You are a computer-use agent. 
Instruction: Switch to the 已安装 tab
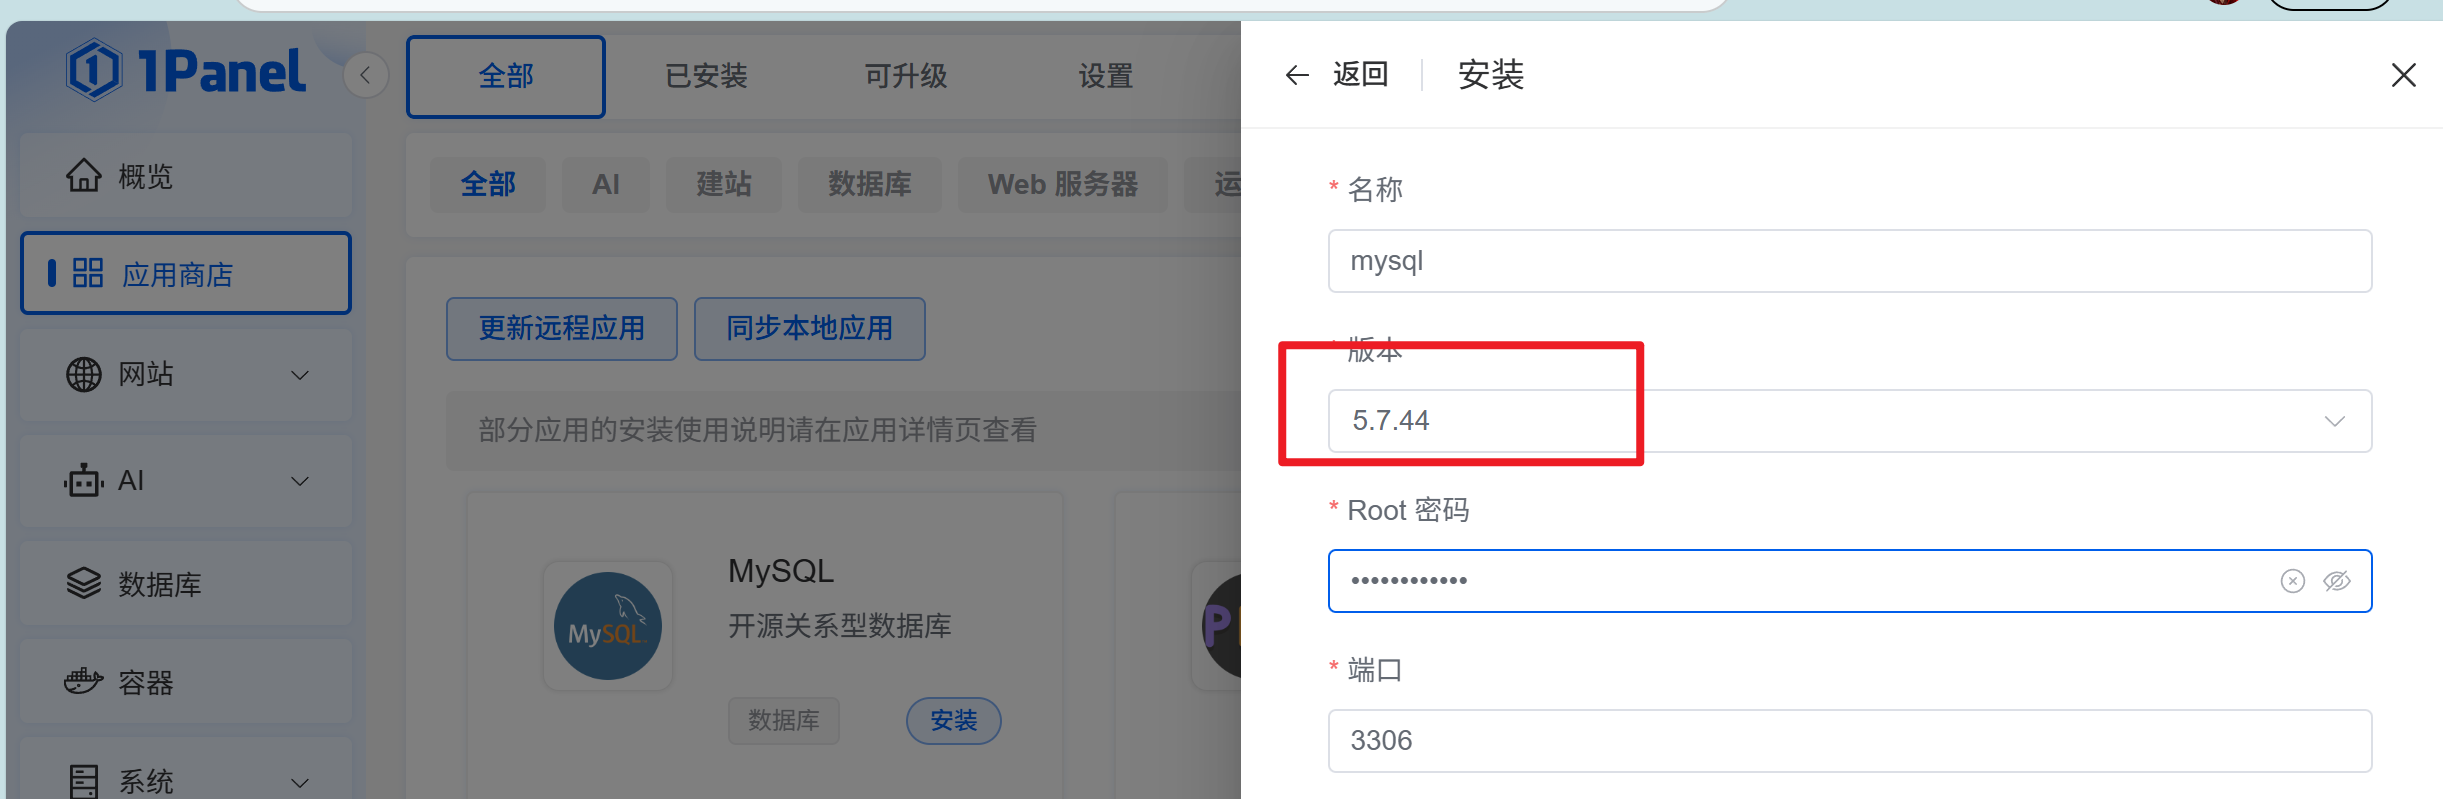coord(706,76)
